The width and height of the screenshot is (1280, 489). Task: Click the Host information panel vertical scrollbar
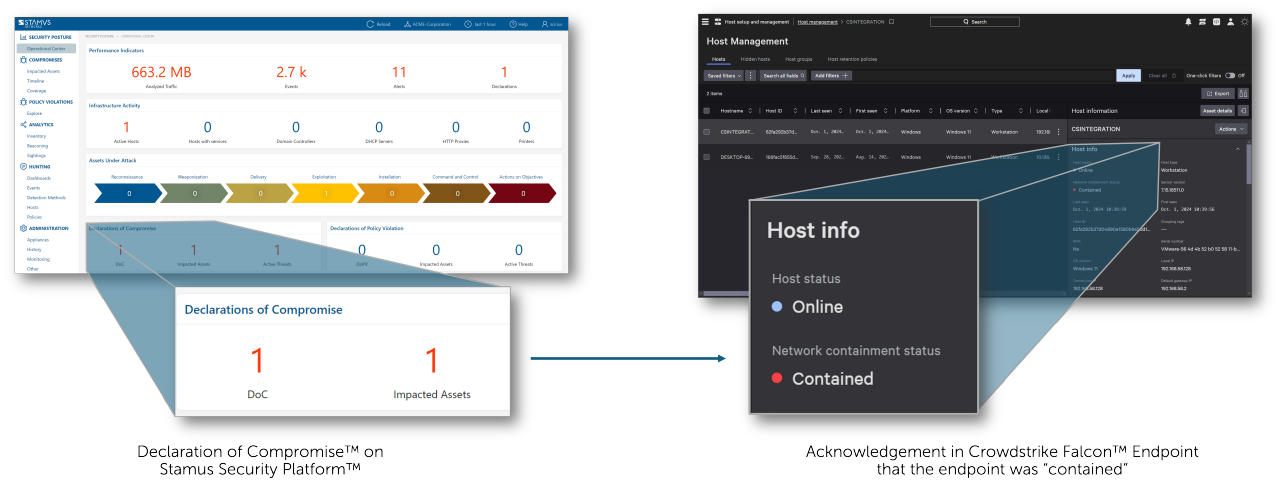[x=1248, y=165]
